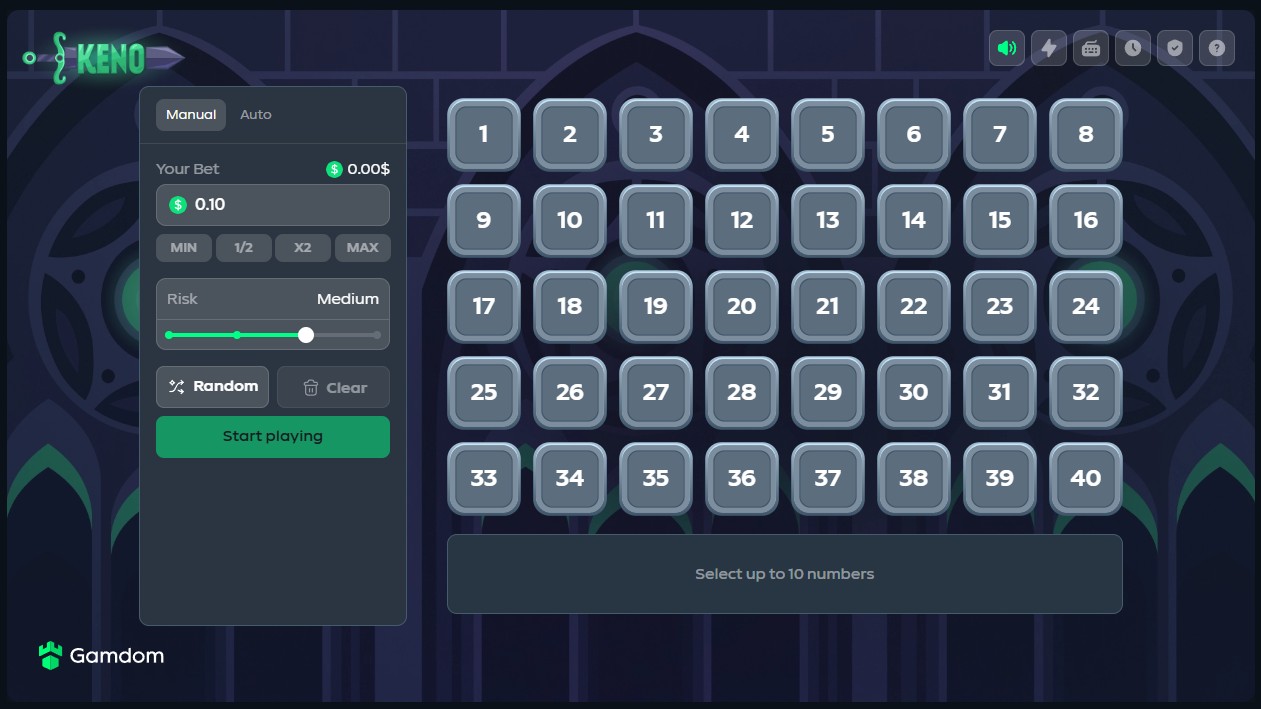Mark number 34
The width and height of the screenshot is (1261, 709).
coord(570,479)
